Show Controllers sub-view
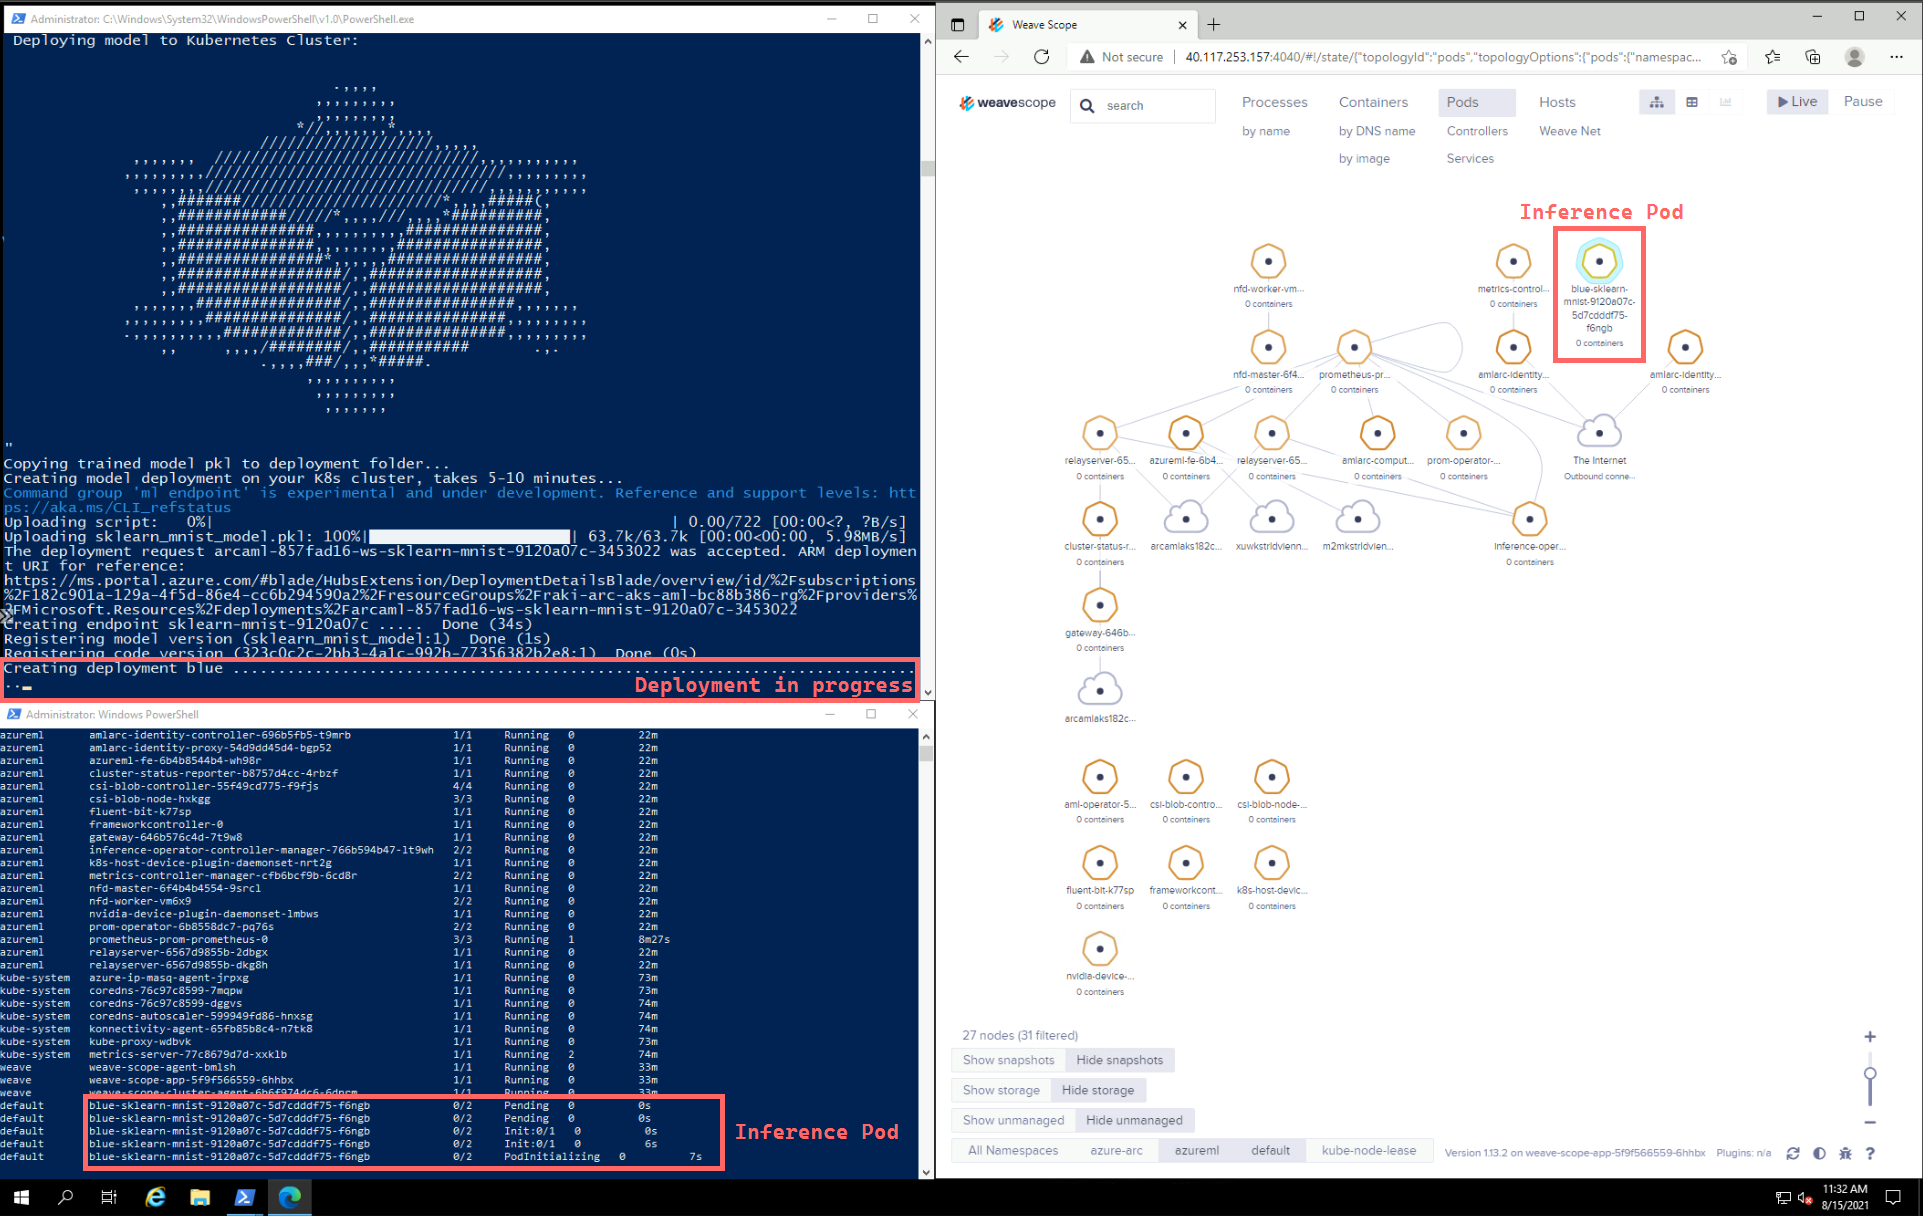Image resolution: width=1923 pixels, height=1216 pixels. point(1476,131)
